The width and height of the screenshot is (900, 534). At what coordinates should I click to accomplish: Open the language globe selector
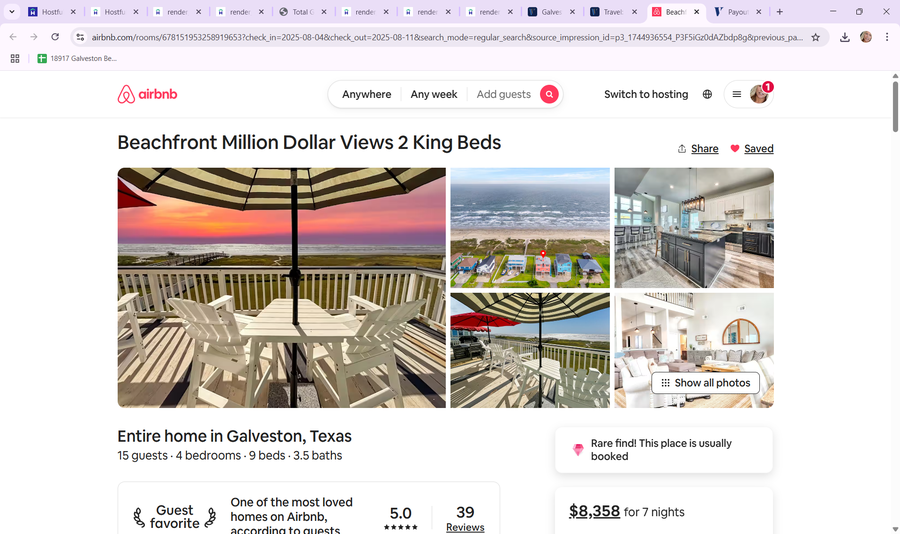707,94
